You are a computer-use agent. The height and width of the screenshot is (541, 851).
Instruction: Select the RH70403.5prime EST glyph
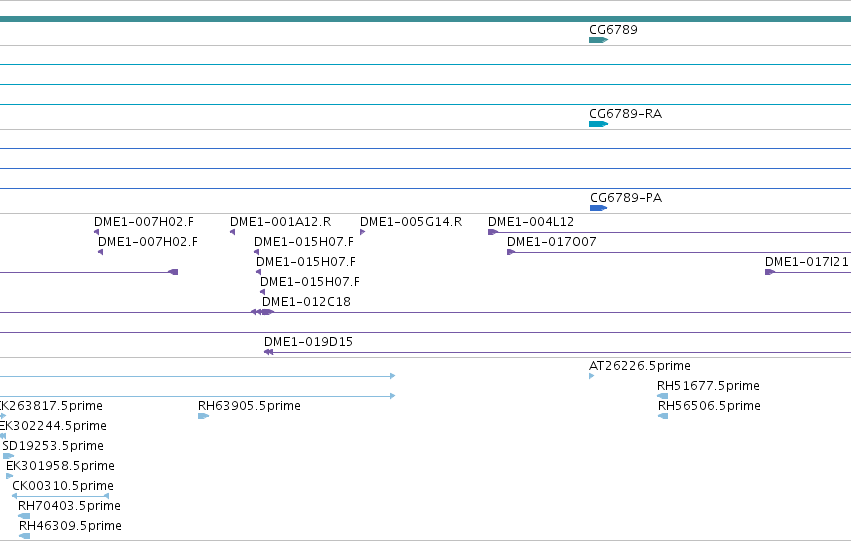[x=24, y=516]
